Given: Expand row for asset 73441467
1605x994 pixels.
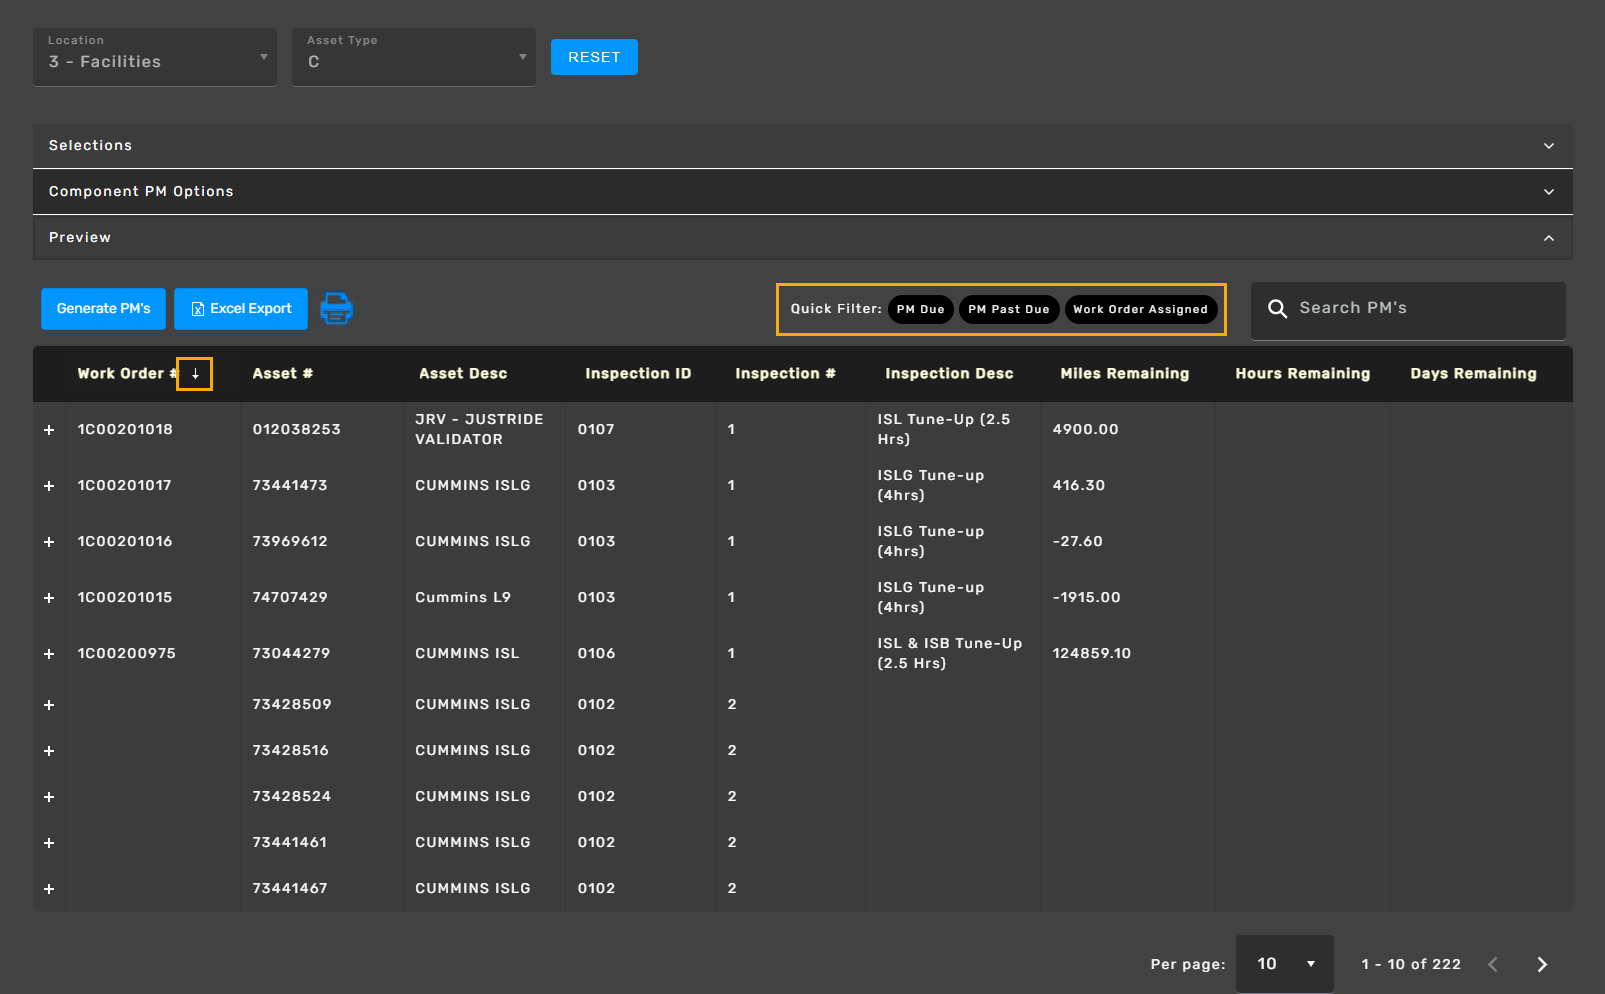Looking at the screenshot, I should 49,889.
